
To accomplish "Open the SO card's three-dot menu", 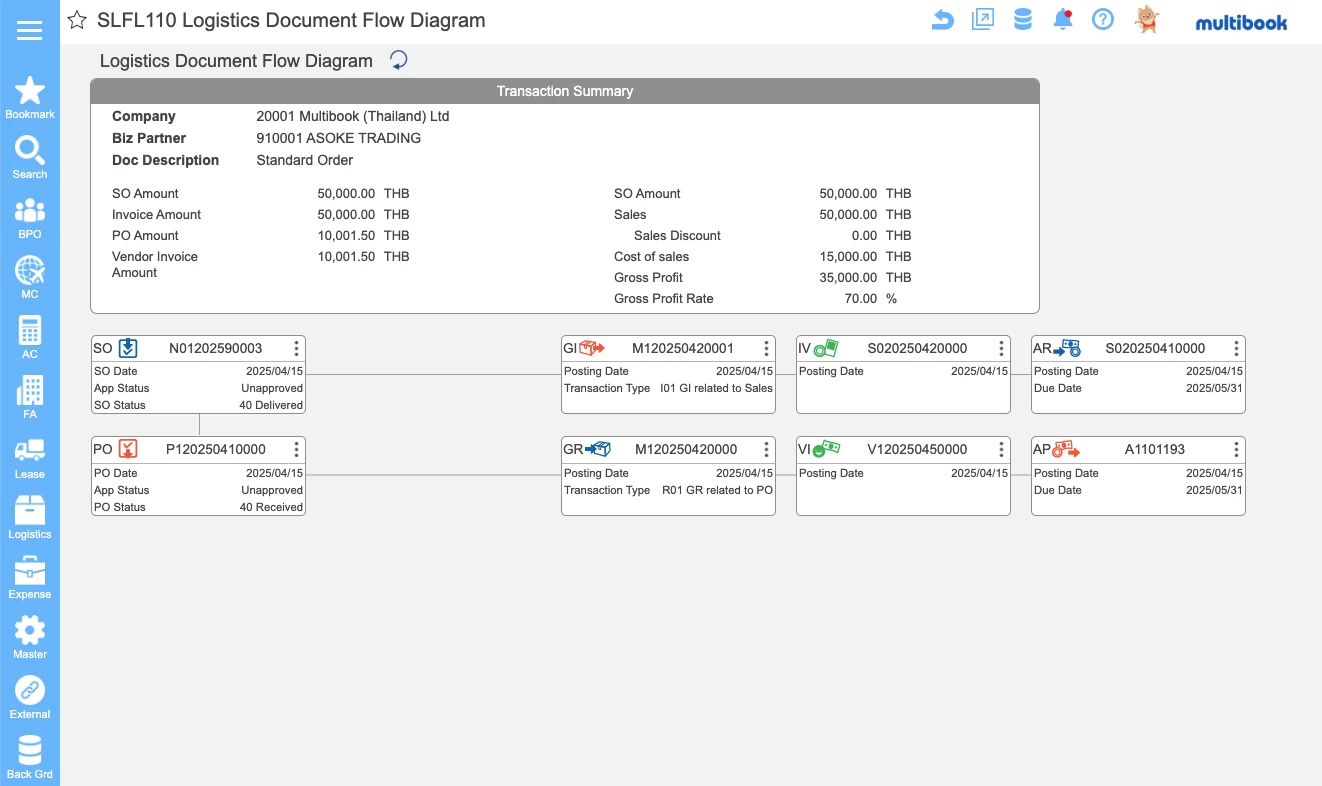I will [296, 349].
